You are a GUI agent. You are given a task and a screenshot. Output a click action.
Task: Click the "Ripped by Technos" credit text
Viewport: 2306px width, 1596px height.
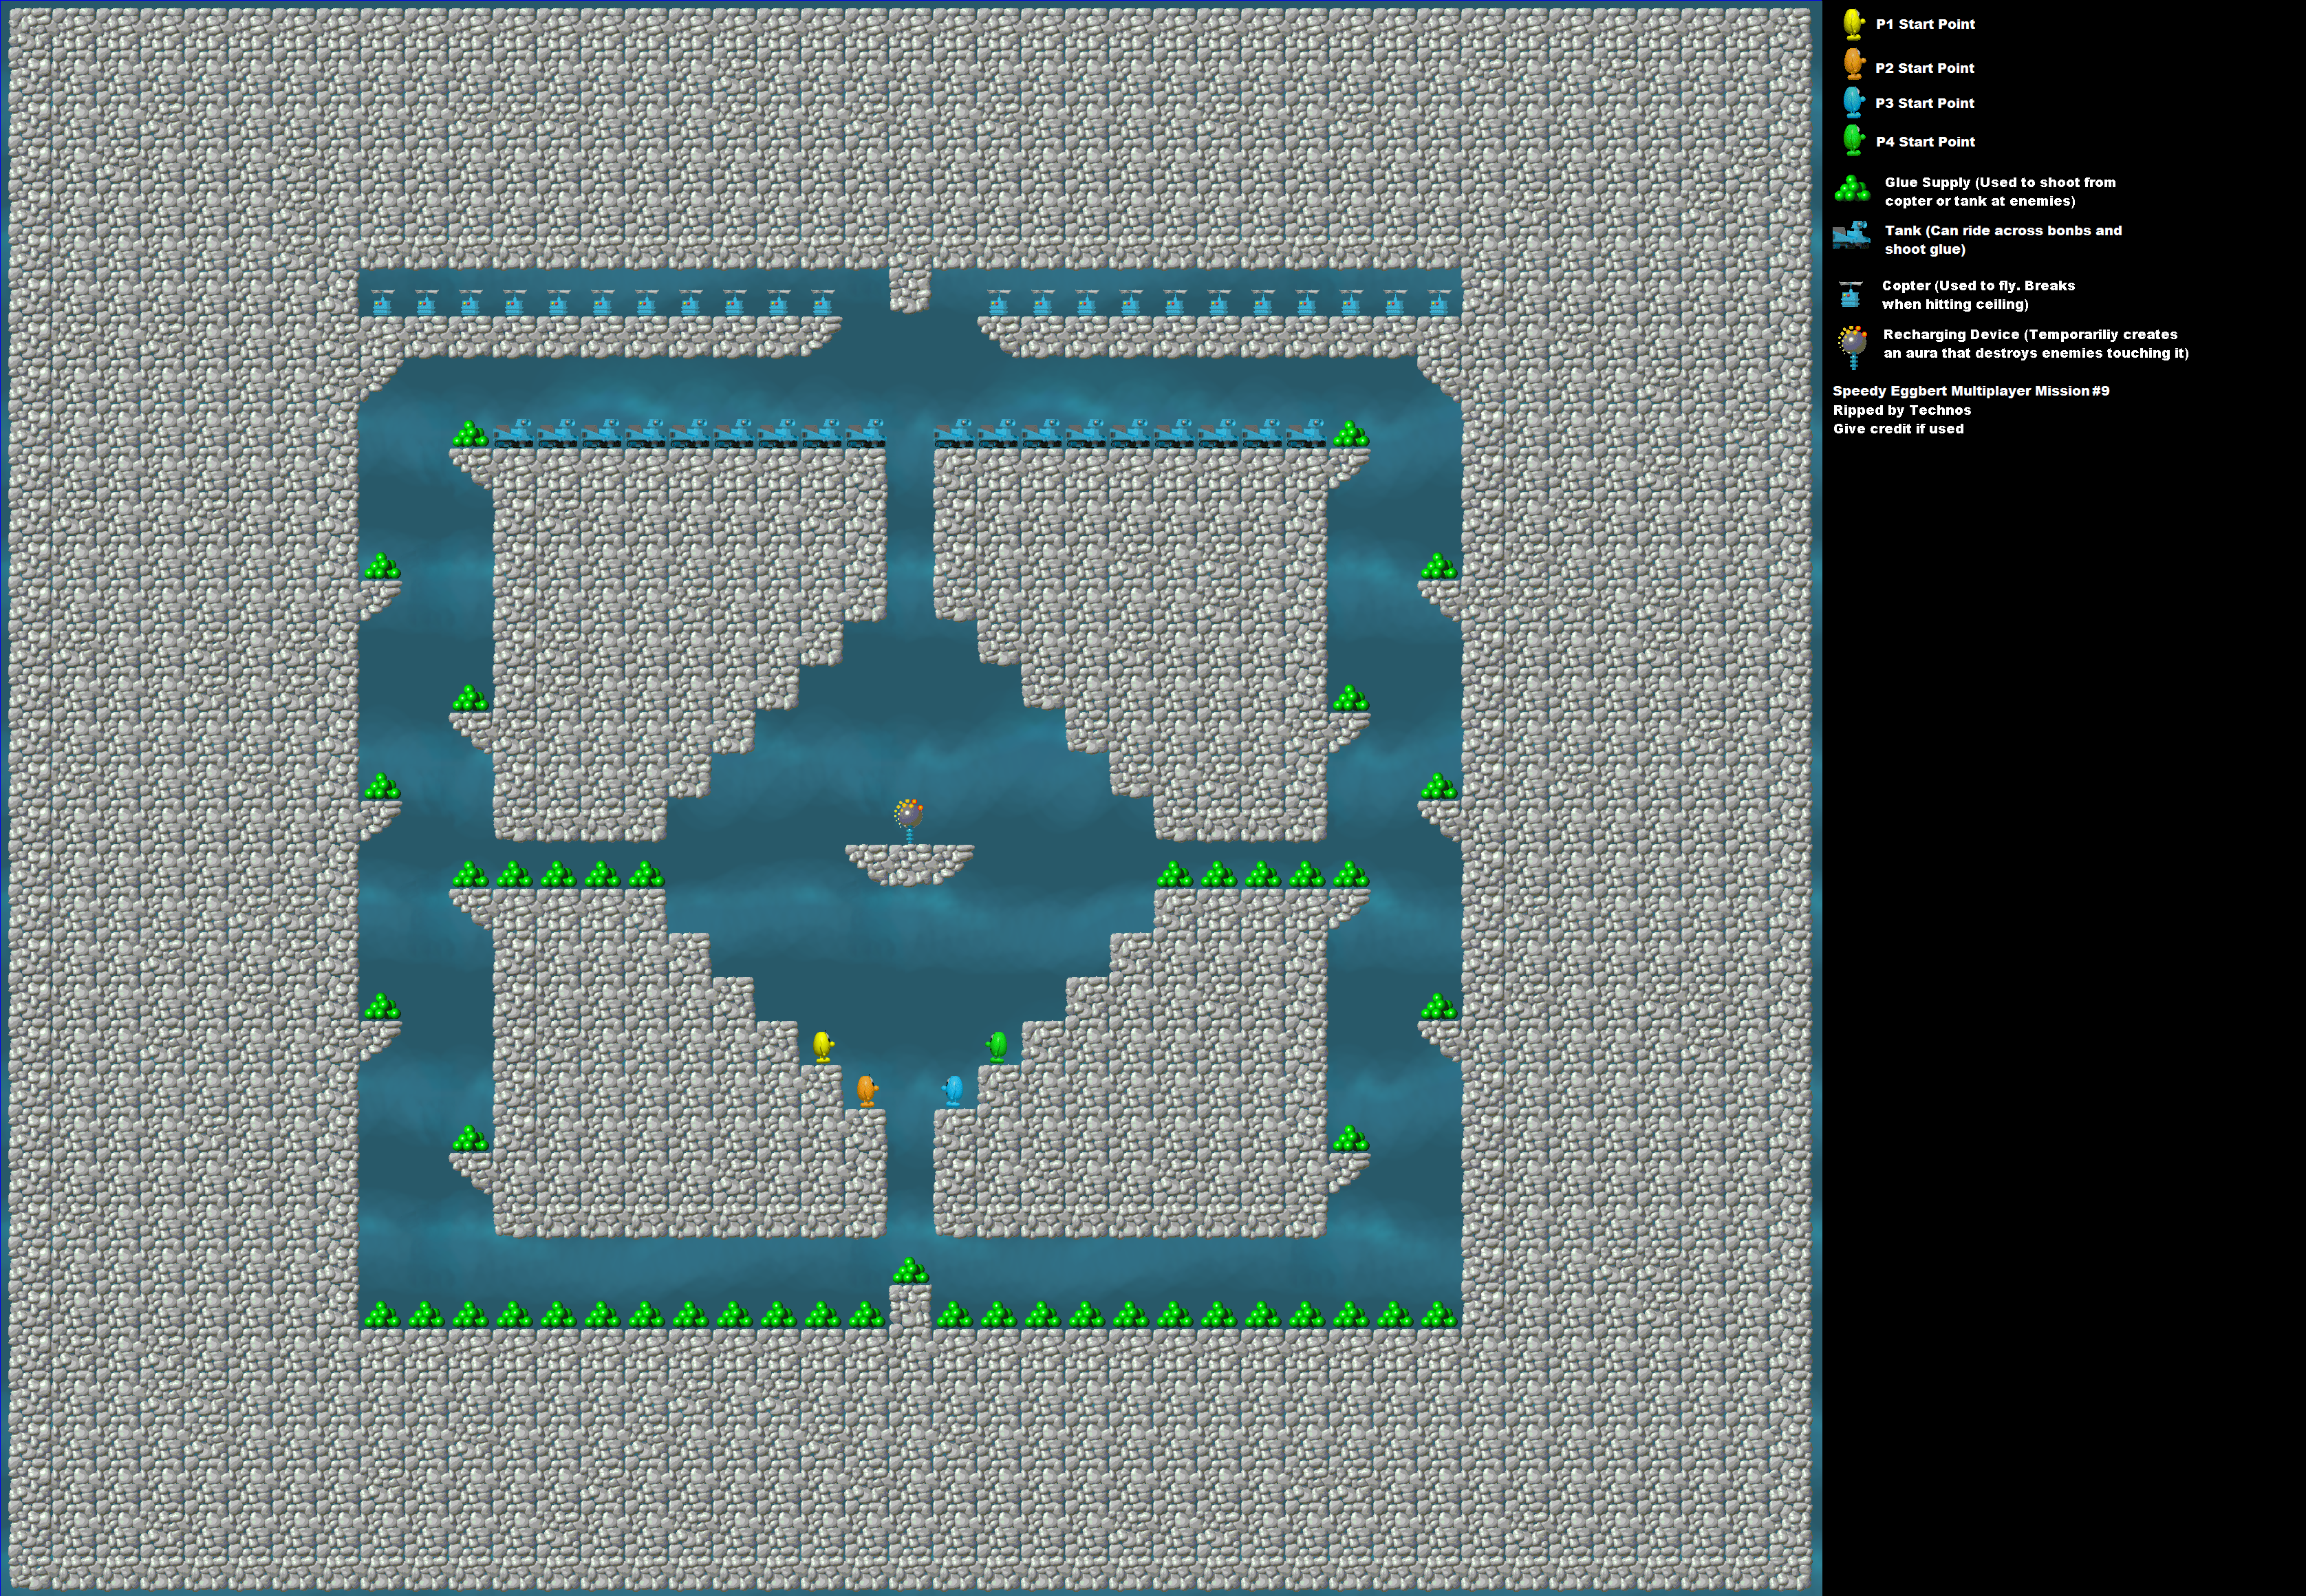pos(1901,410)
